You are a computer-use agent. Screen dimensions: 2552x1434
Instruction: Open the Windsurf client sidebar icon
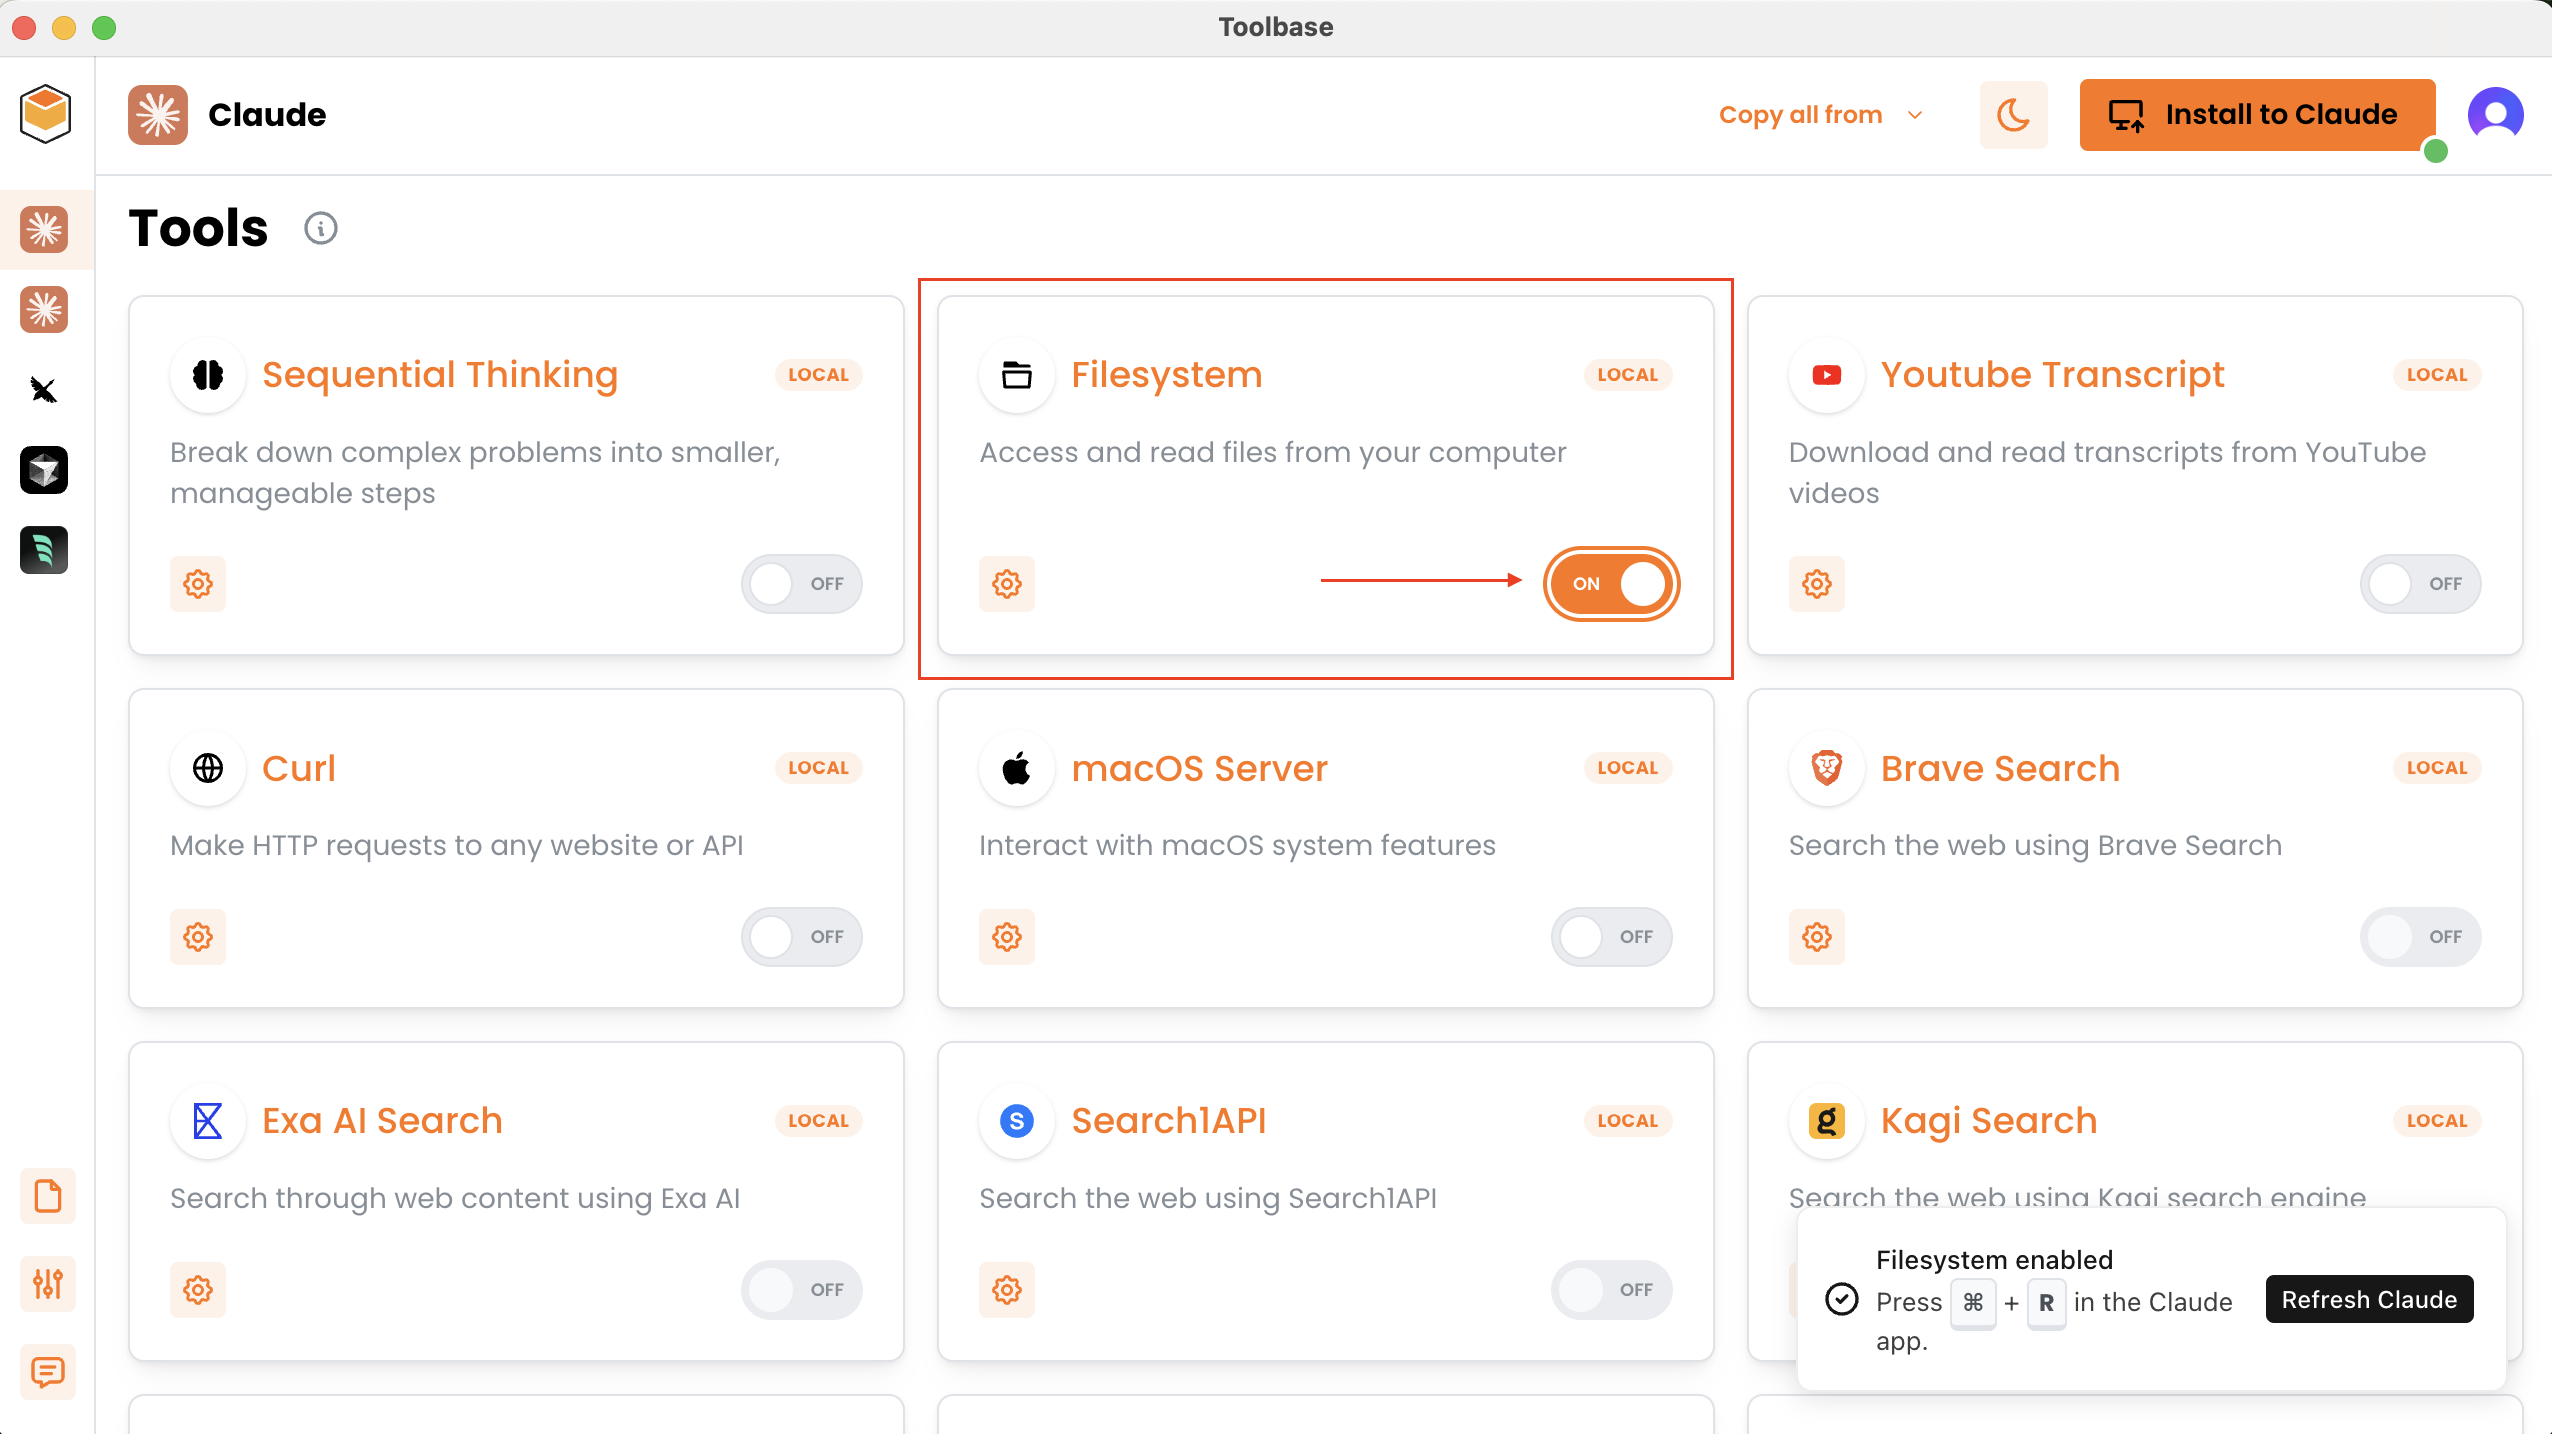coord(44,550)
